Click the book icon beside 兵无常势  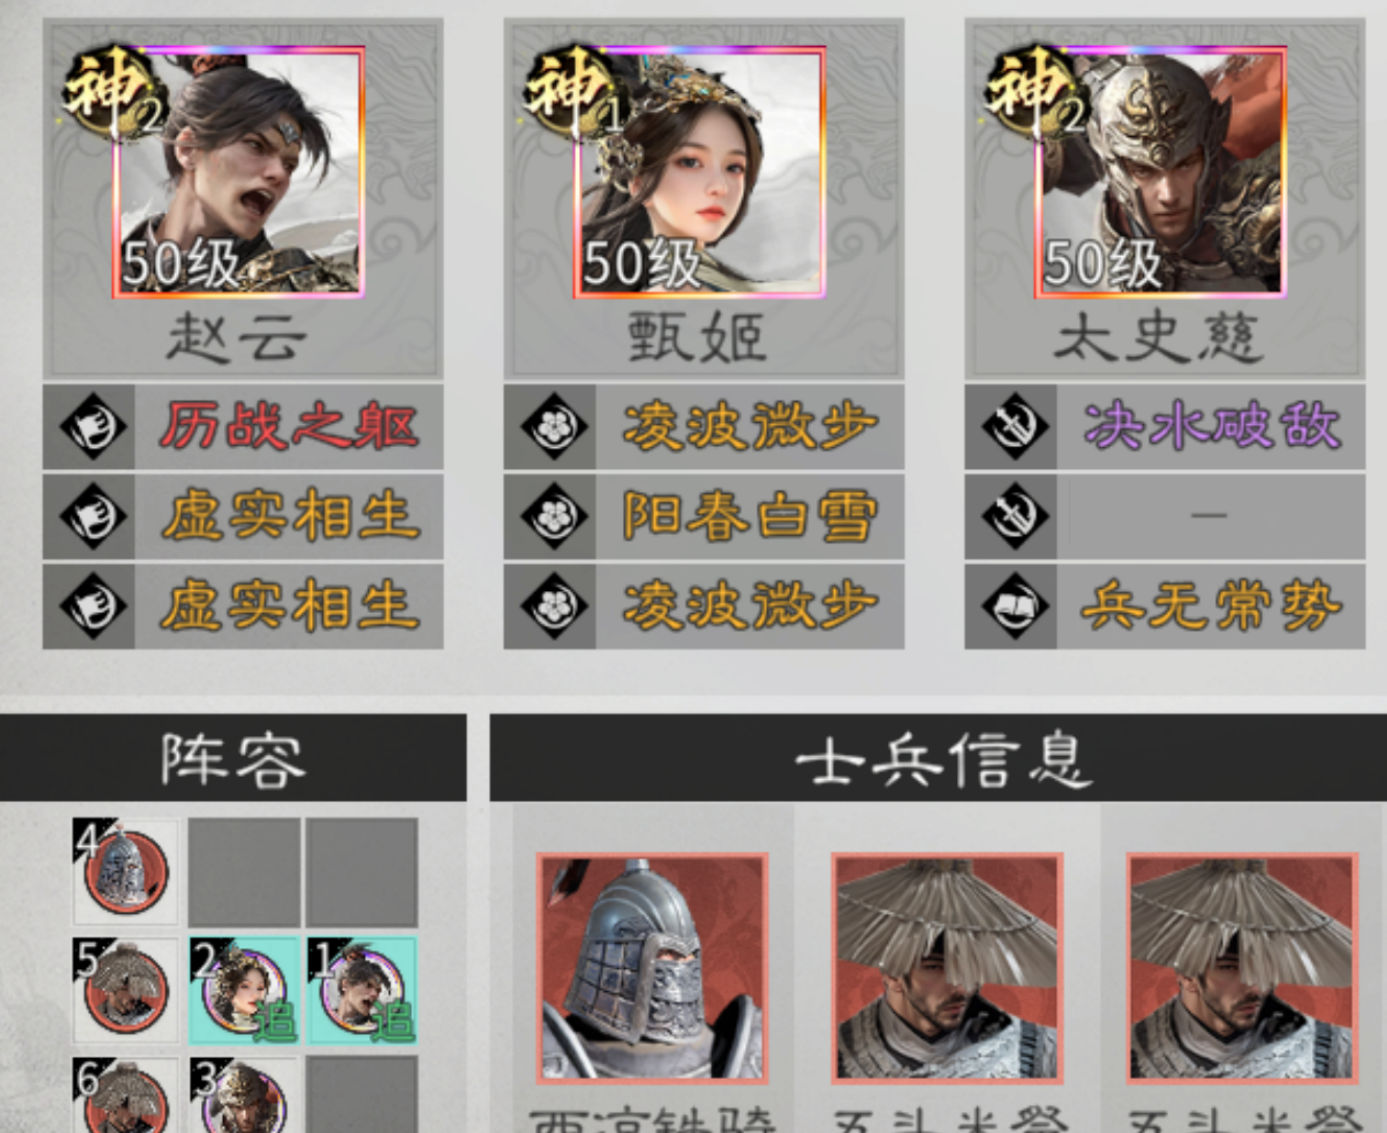tap(1014, 606)
